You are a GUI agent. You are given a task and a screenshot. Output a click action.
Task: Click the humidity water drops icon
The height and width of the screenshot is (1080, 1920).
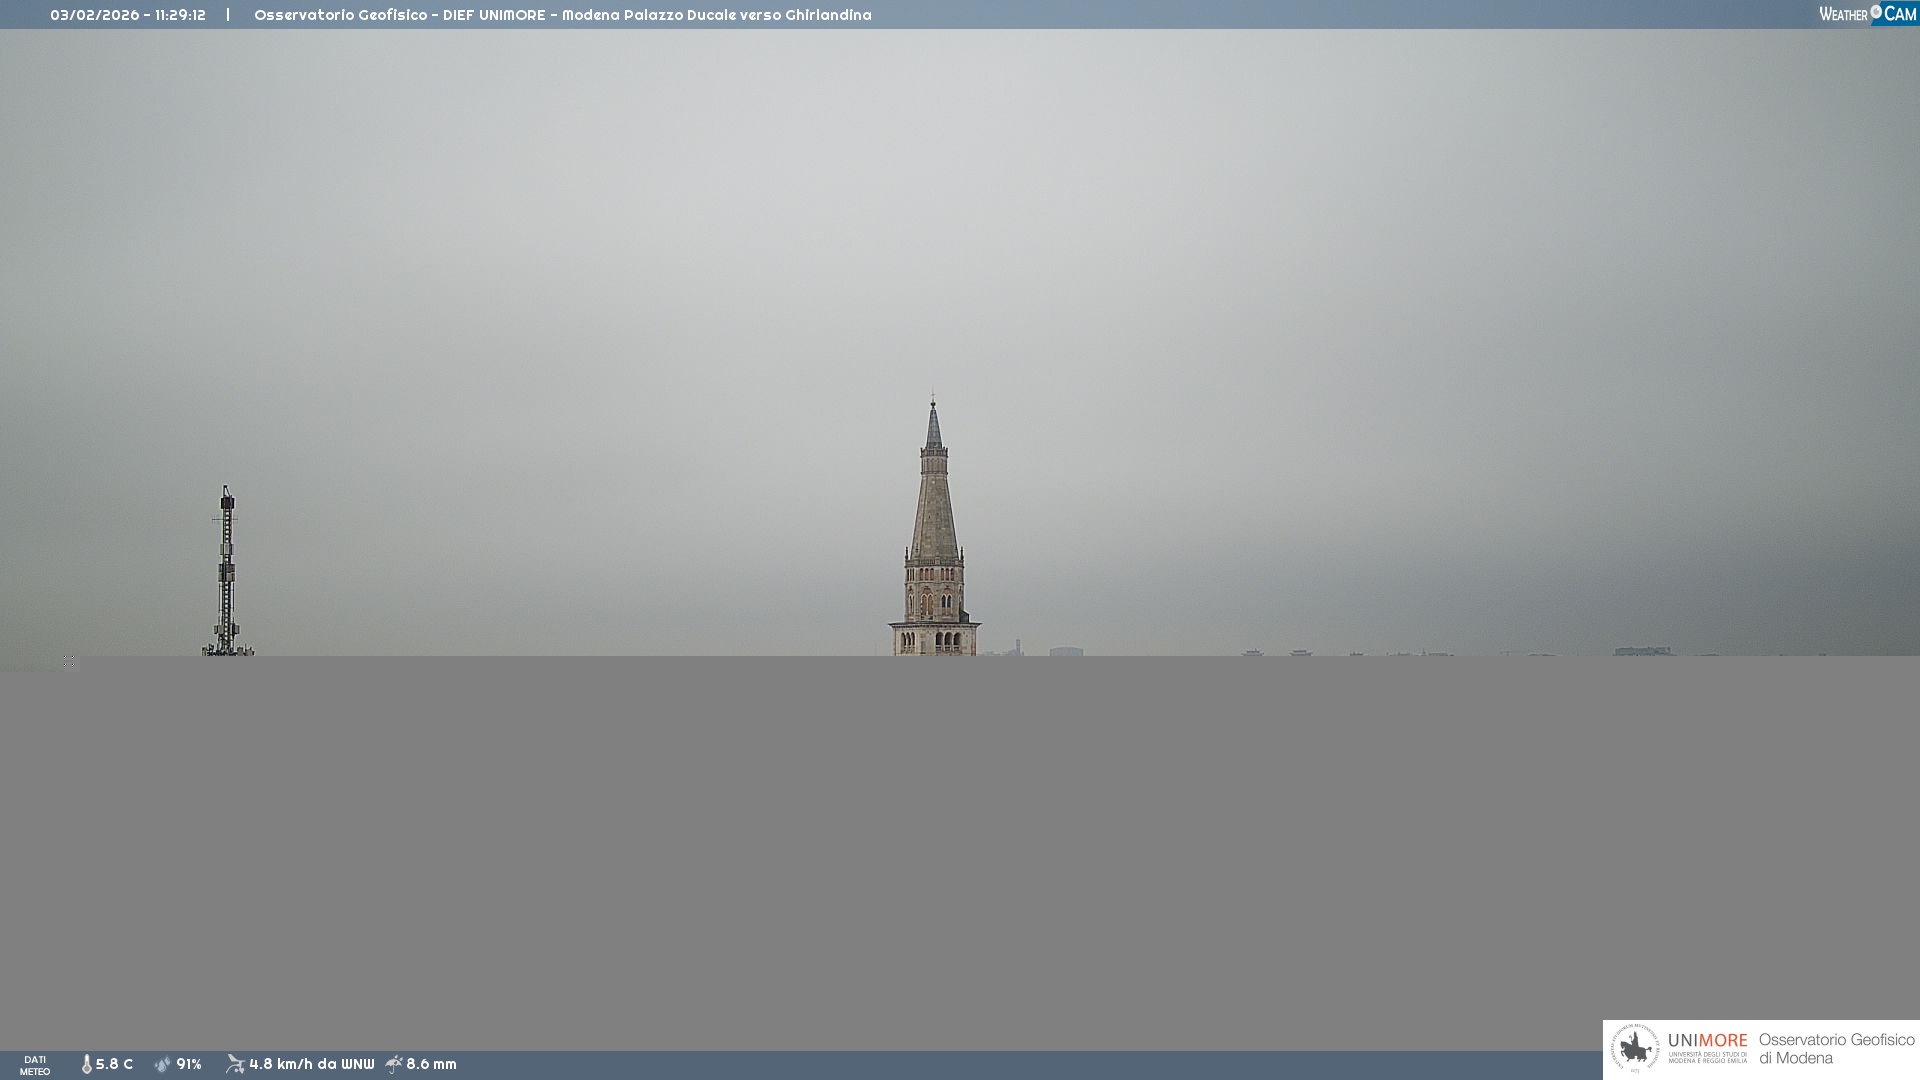162,1065
